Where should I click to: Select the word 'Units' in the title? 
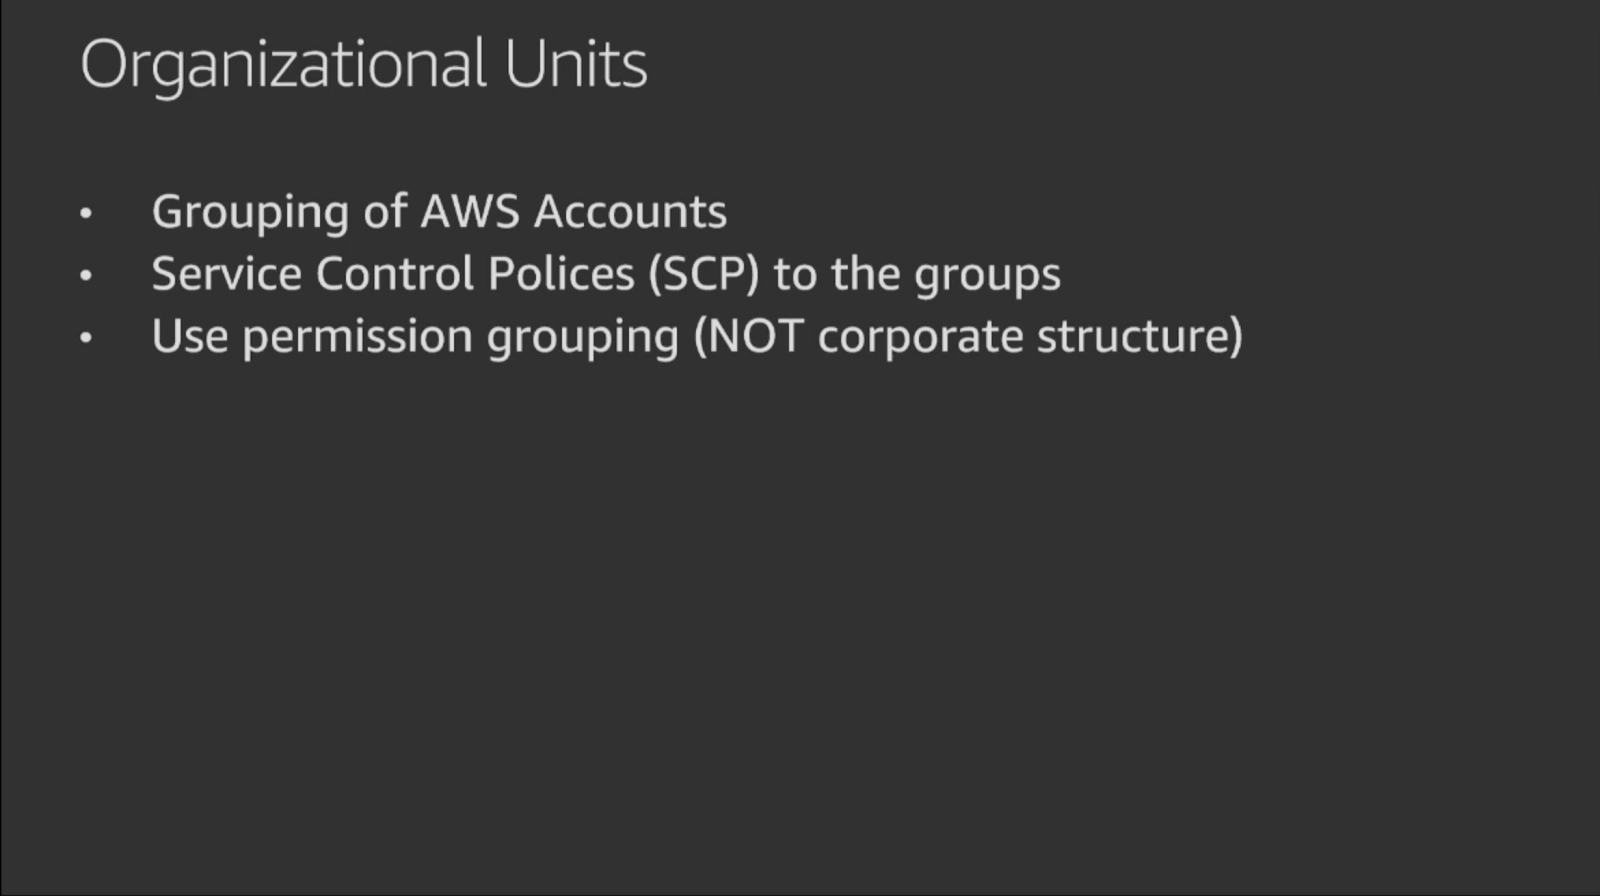(576, 64)
